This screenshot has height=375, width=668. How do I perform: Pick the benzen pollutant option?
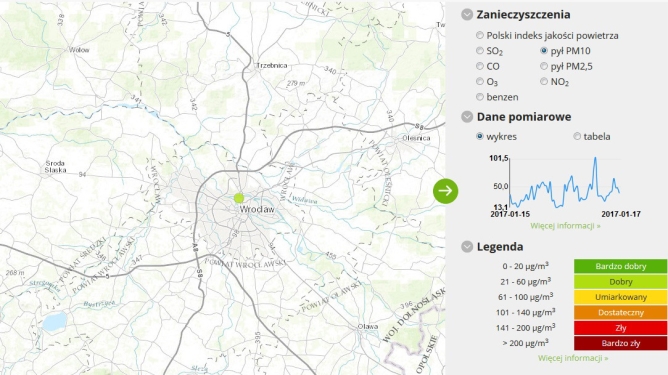480,97
